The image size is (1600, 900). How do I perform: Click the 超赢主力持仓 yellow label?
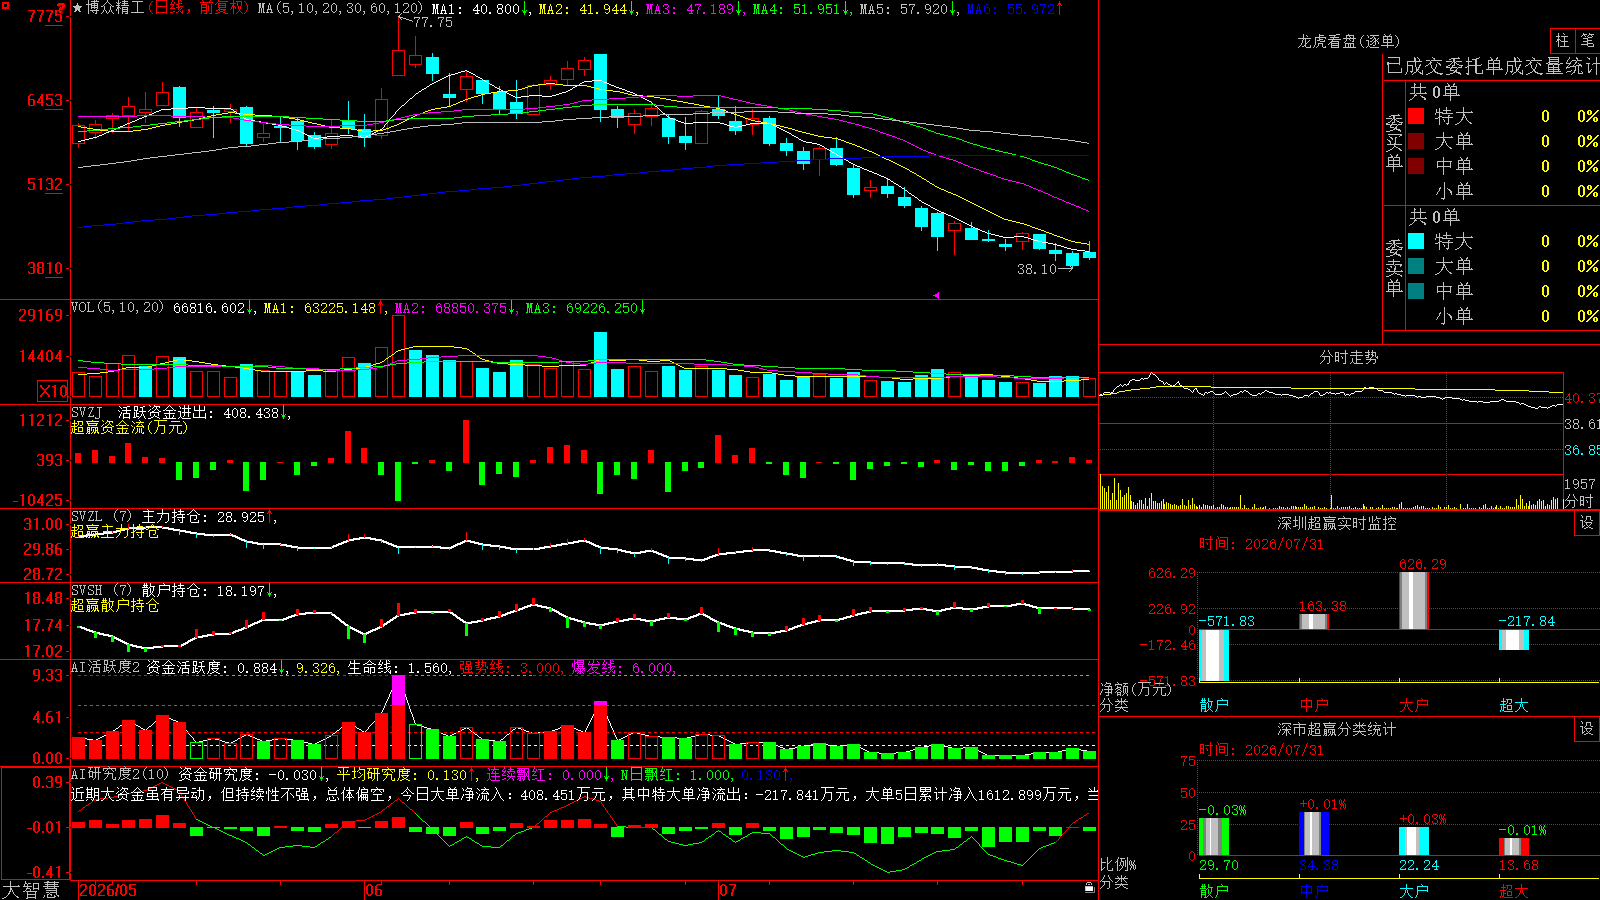[x=115, y=531]
